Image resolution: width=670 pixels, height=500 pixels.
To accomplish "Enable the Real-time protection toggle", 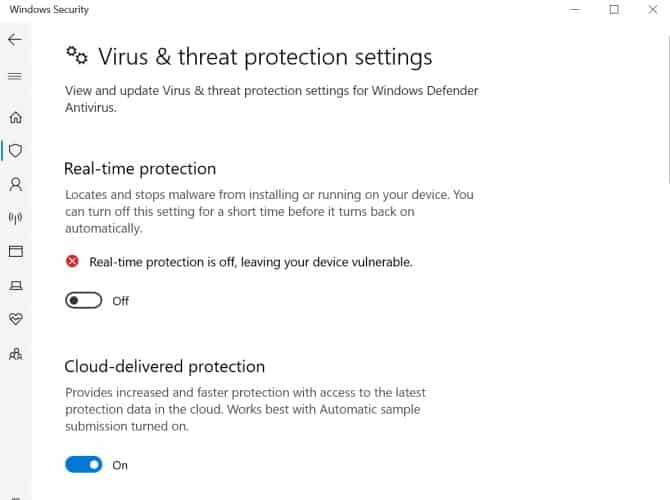I will click(x=84, y=301).
